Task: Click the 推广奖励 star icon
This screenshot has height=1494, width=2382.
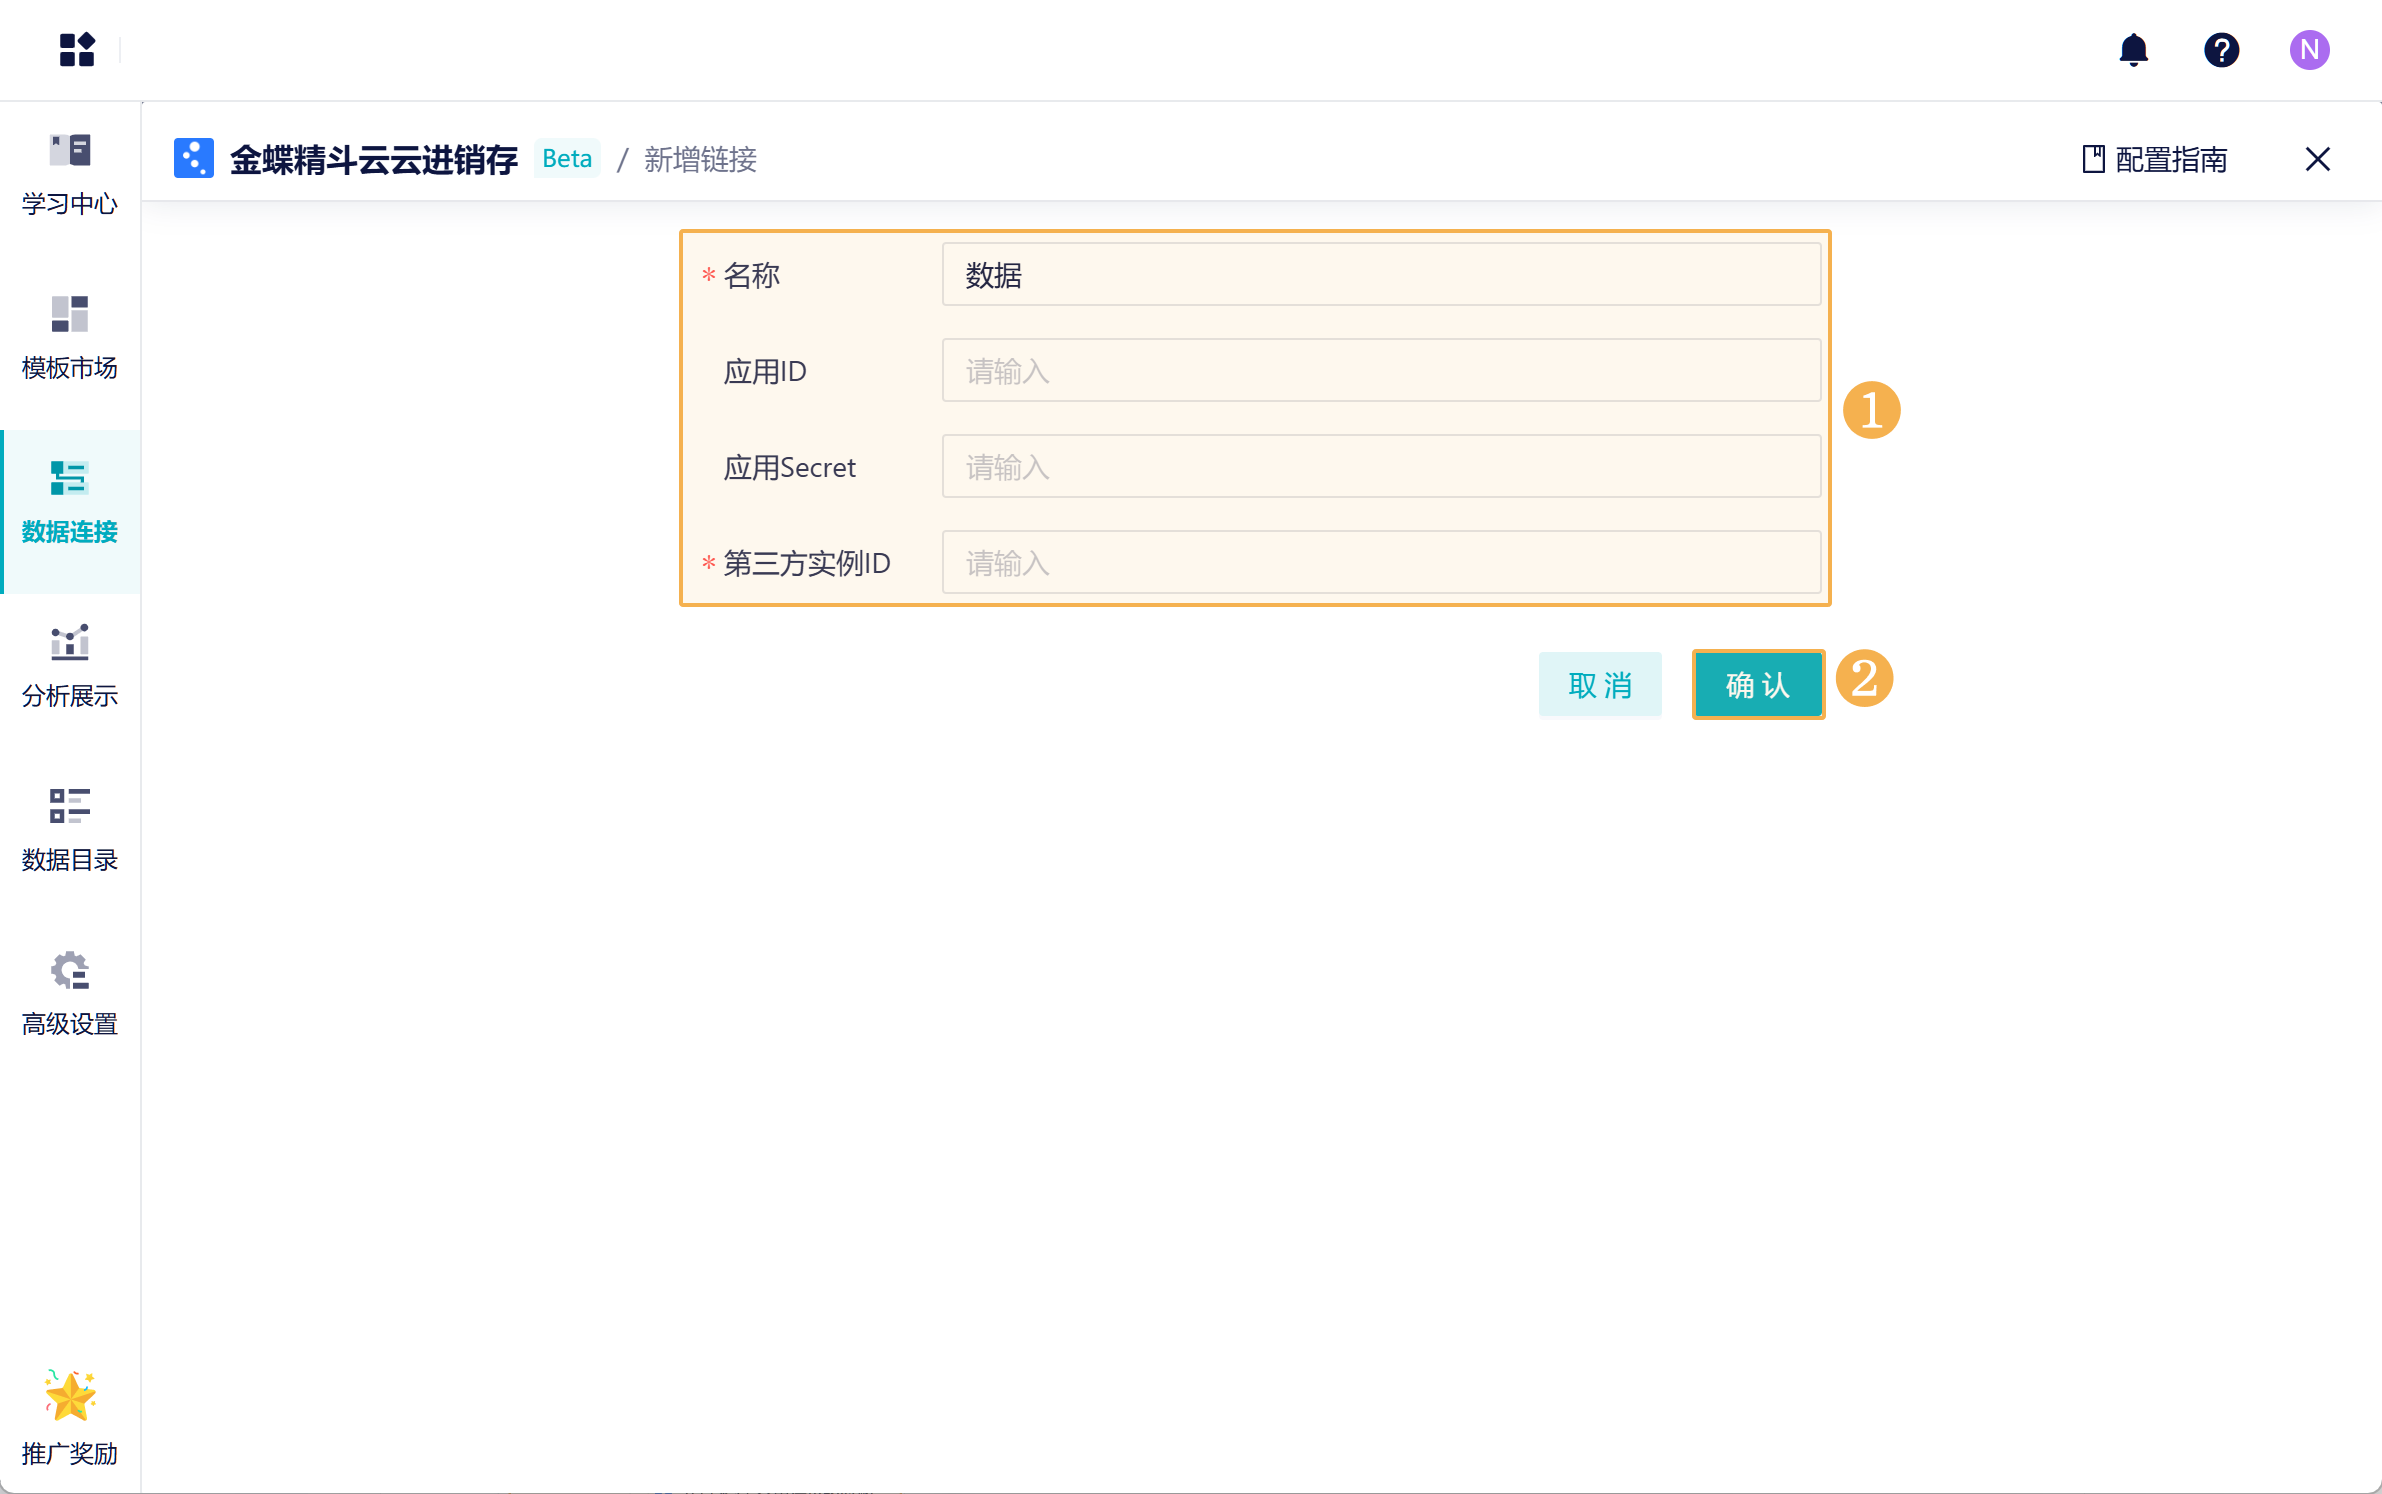Action: pos(70,1396)
